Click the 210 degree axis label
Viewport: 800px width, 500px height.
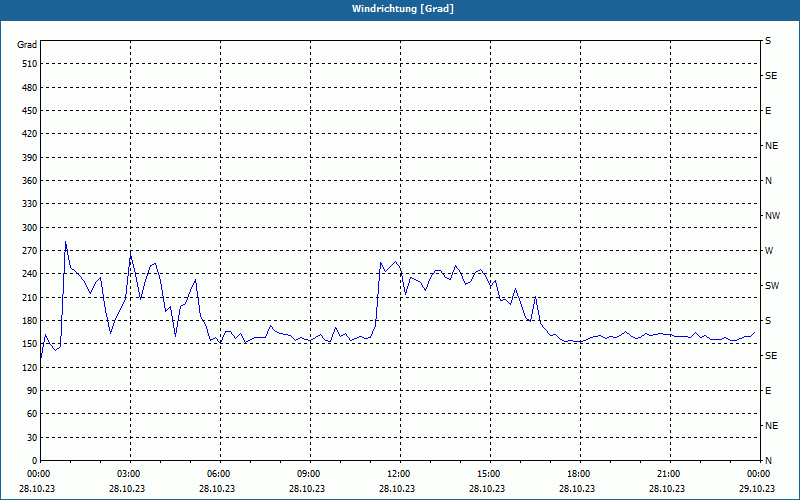[30, 297]
